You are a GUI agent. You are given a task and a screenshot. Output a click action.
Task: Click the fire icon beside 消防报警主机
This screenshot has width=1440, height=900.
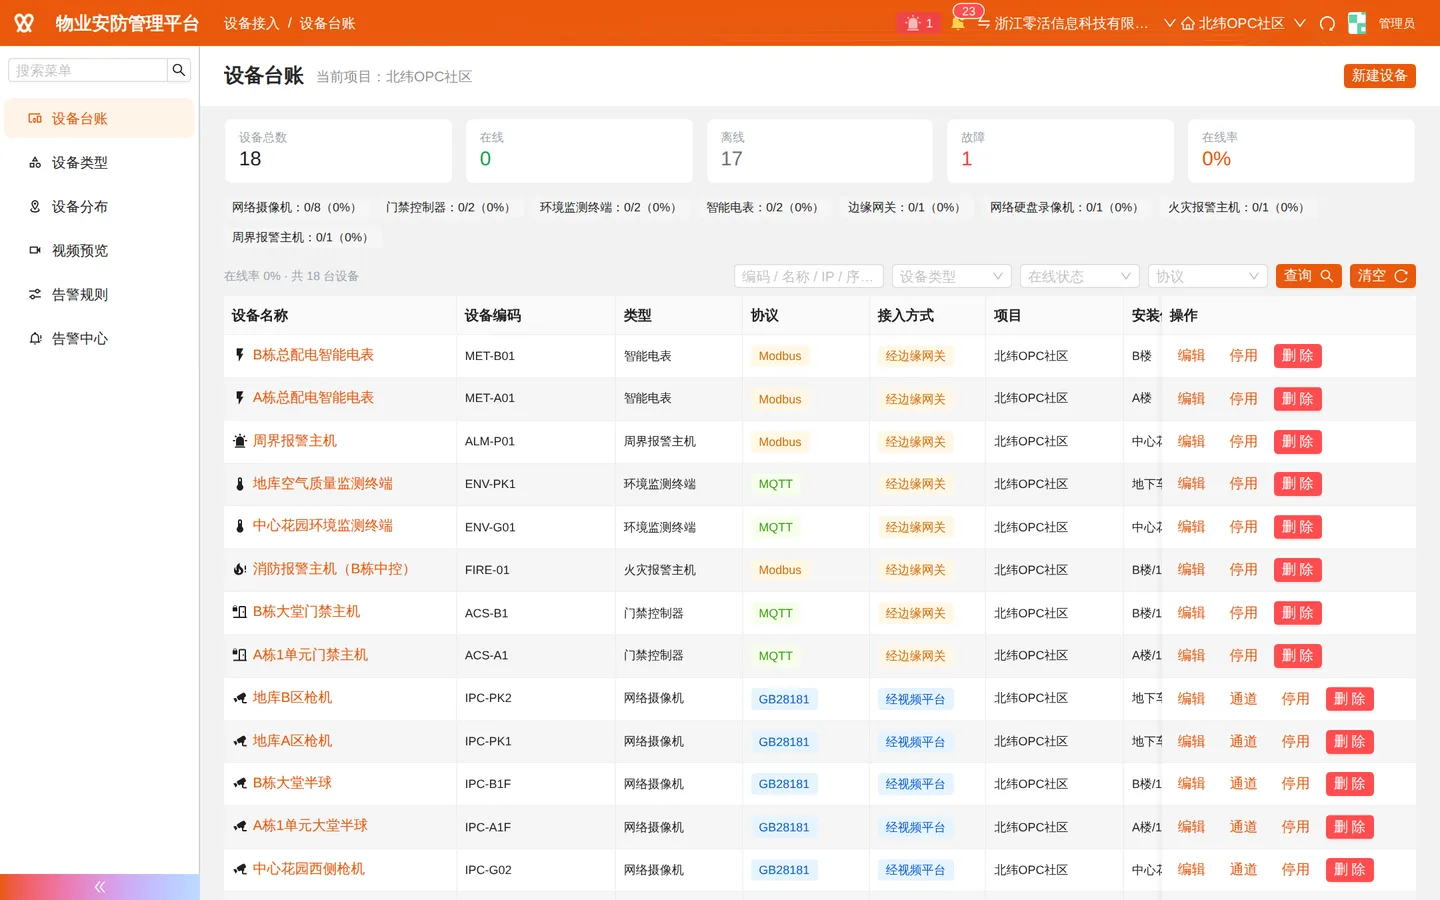coord(239,569)
